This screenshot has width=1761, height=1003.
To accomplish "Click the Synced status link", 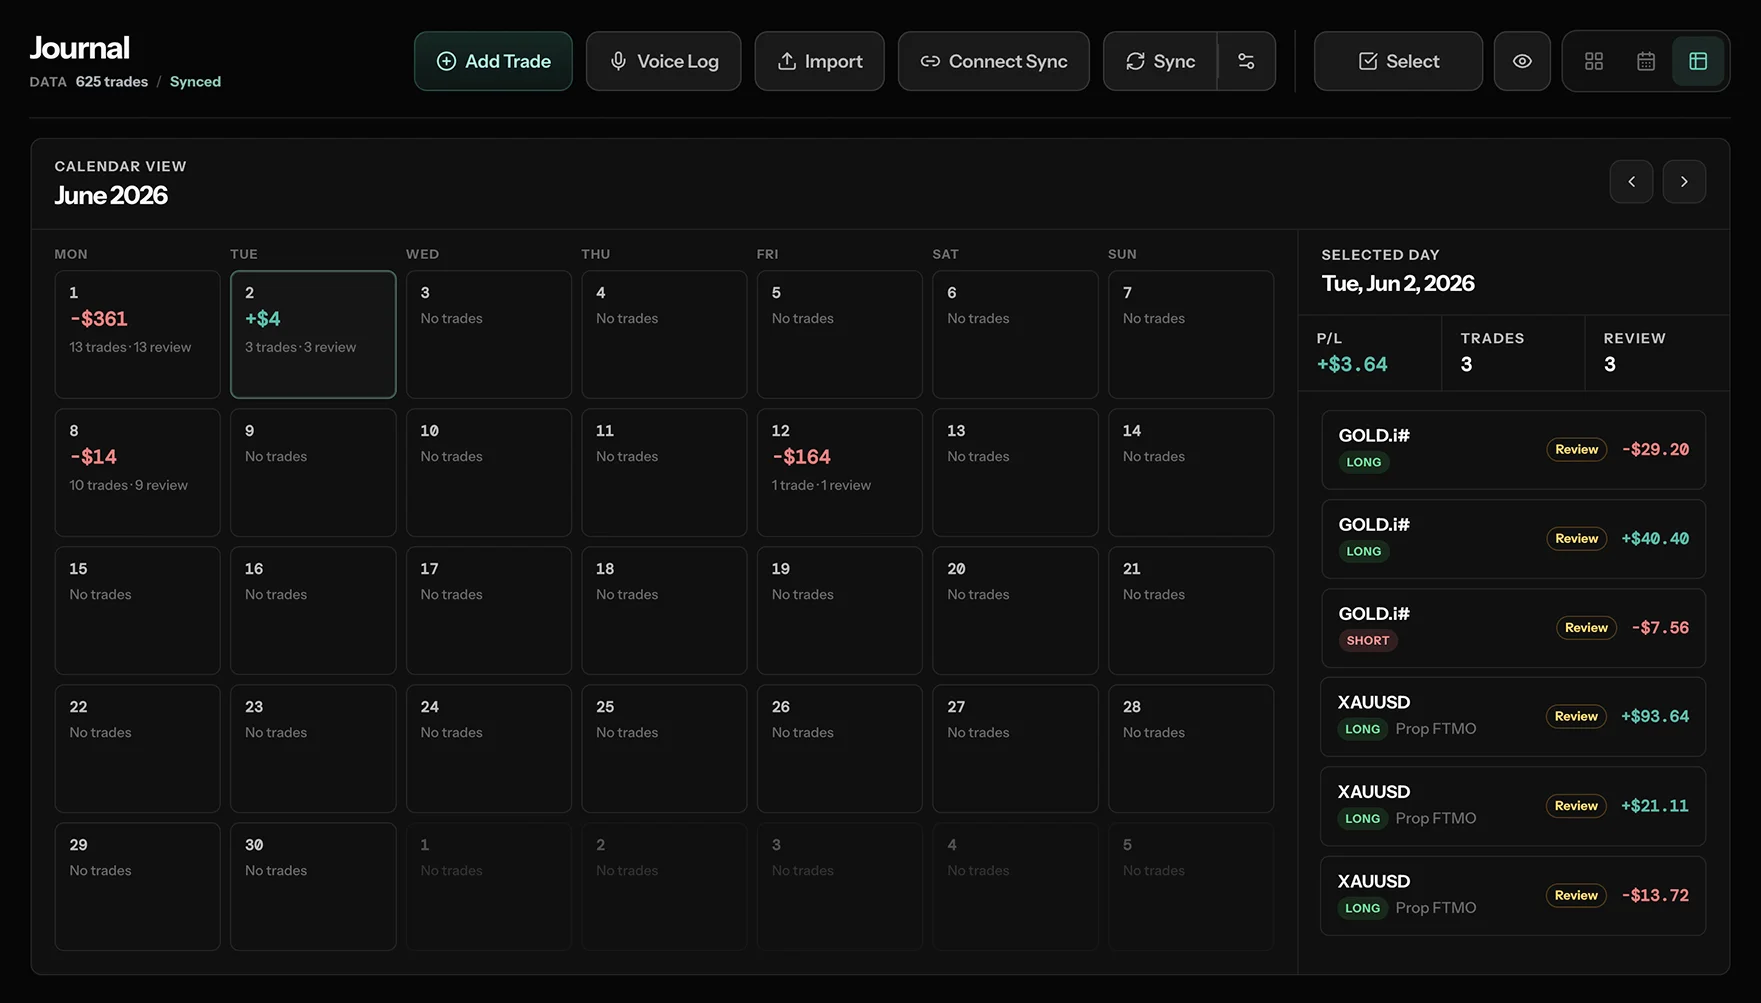I will [195, 82].
